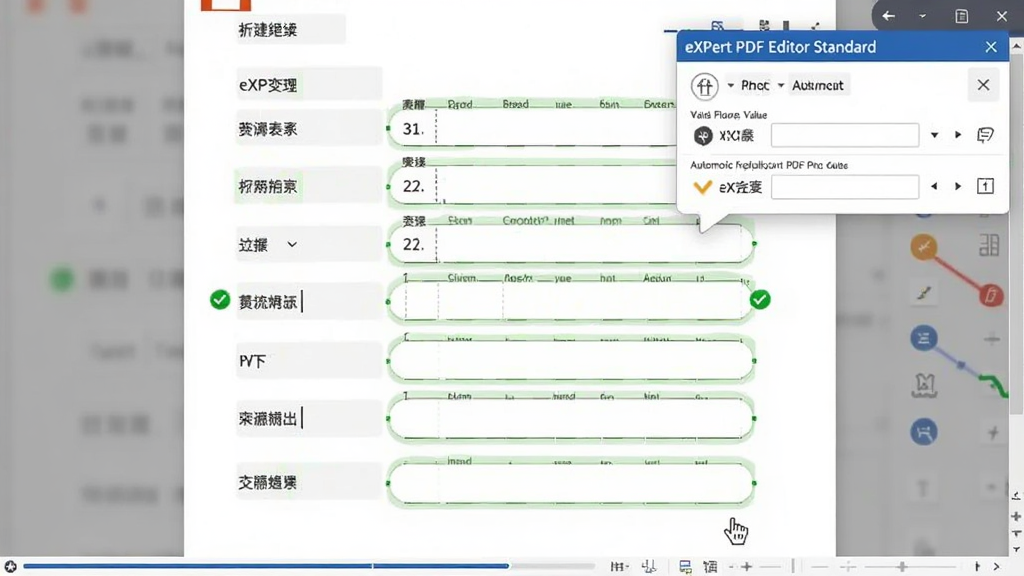Click the form field numbered 31.
The width and height of the screenshot is (1024, 576).
pos(534,128)
